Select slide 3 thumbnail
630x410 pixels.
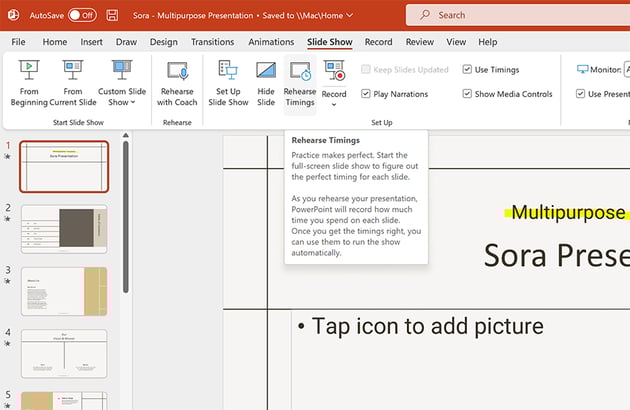pyautogui.click(x=64, y=291)
